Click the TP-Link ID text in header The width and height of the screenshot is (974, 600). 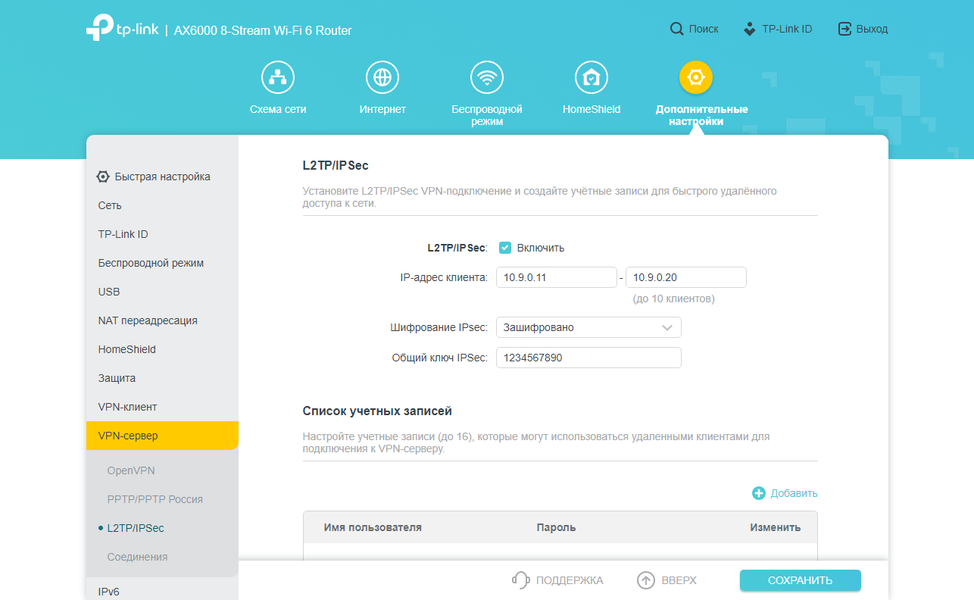click(787, 29)
